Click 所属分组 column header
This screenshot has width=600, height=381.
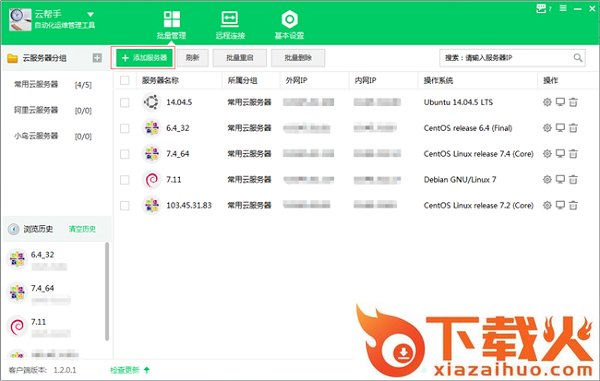(242, 80)
